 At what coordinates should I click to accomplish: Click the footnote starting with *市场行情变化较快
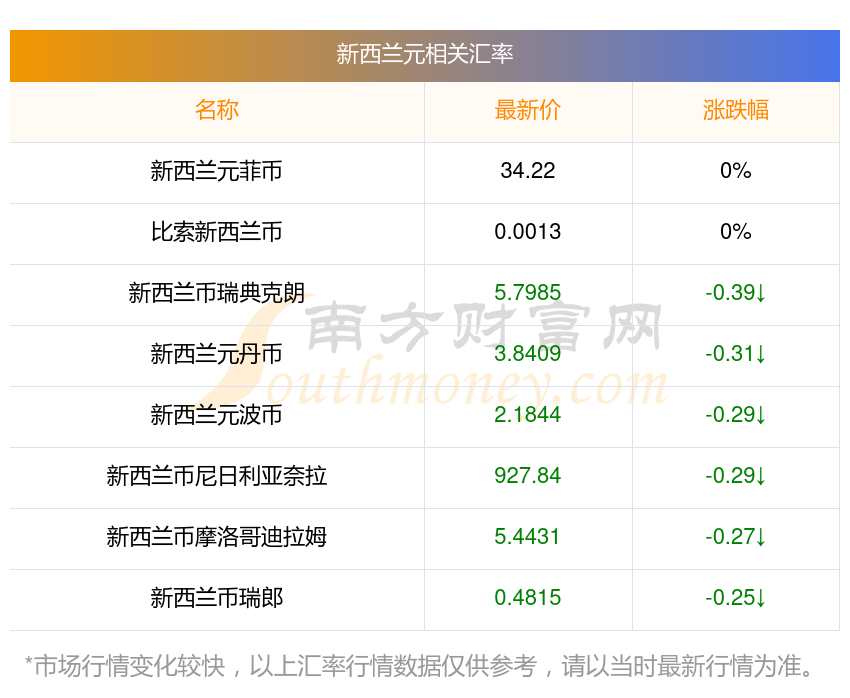[418, 667]
